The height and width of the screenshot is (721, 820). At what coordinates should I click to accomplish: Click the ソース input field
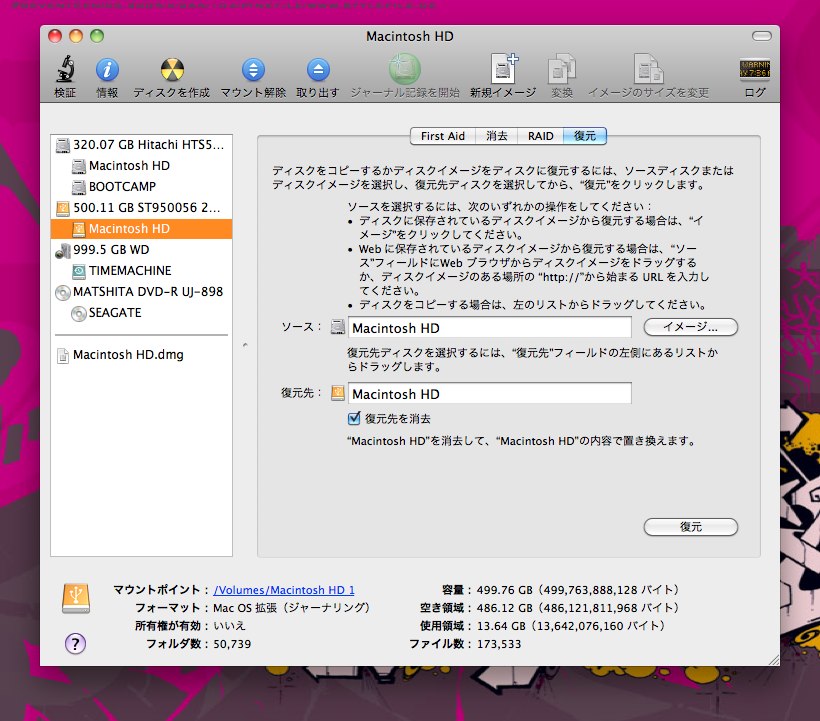click(489, 328)
